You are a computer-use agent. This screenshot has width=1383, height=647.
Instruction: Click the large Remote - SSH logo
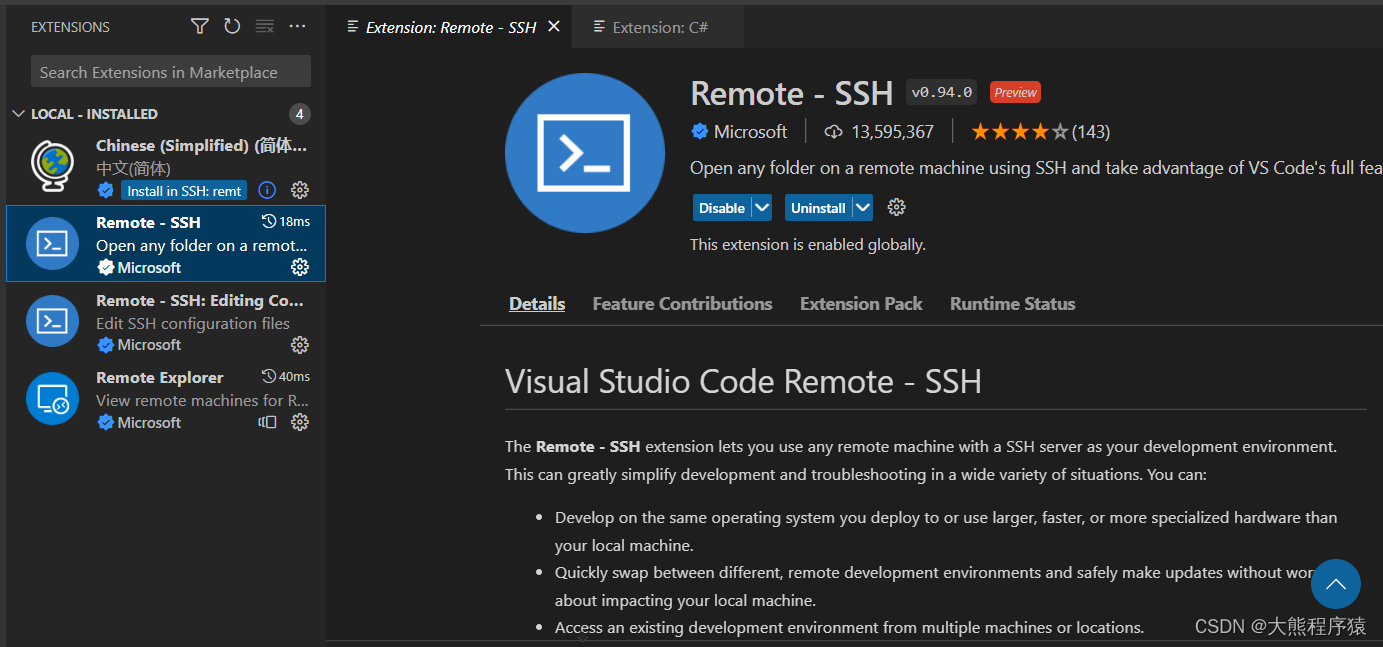(585, 153)
